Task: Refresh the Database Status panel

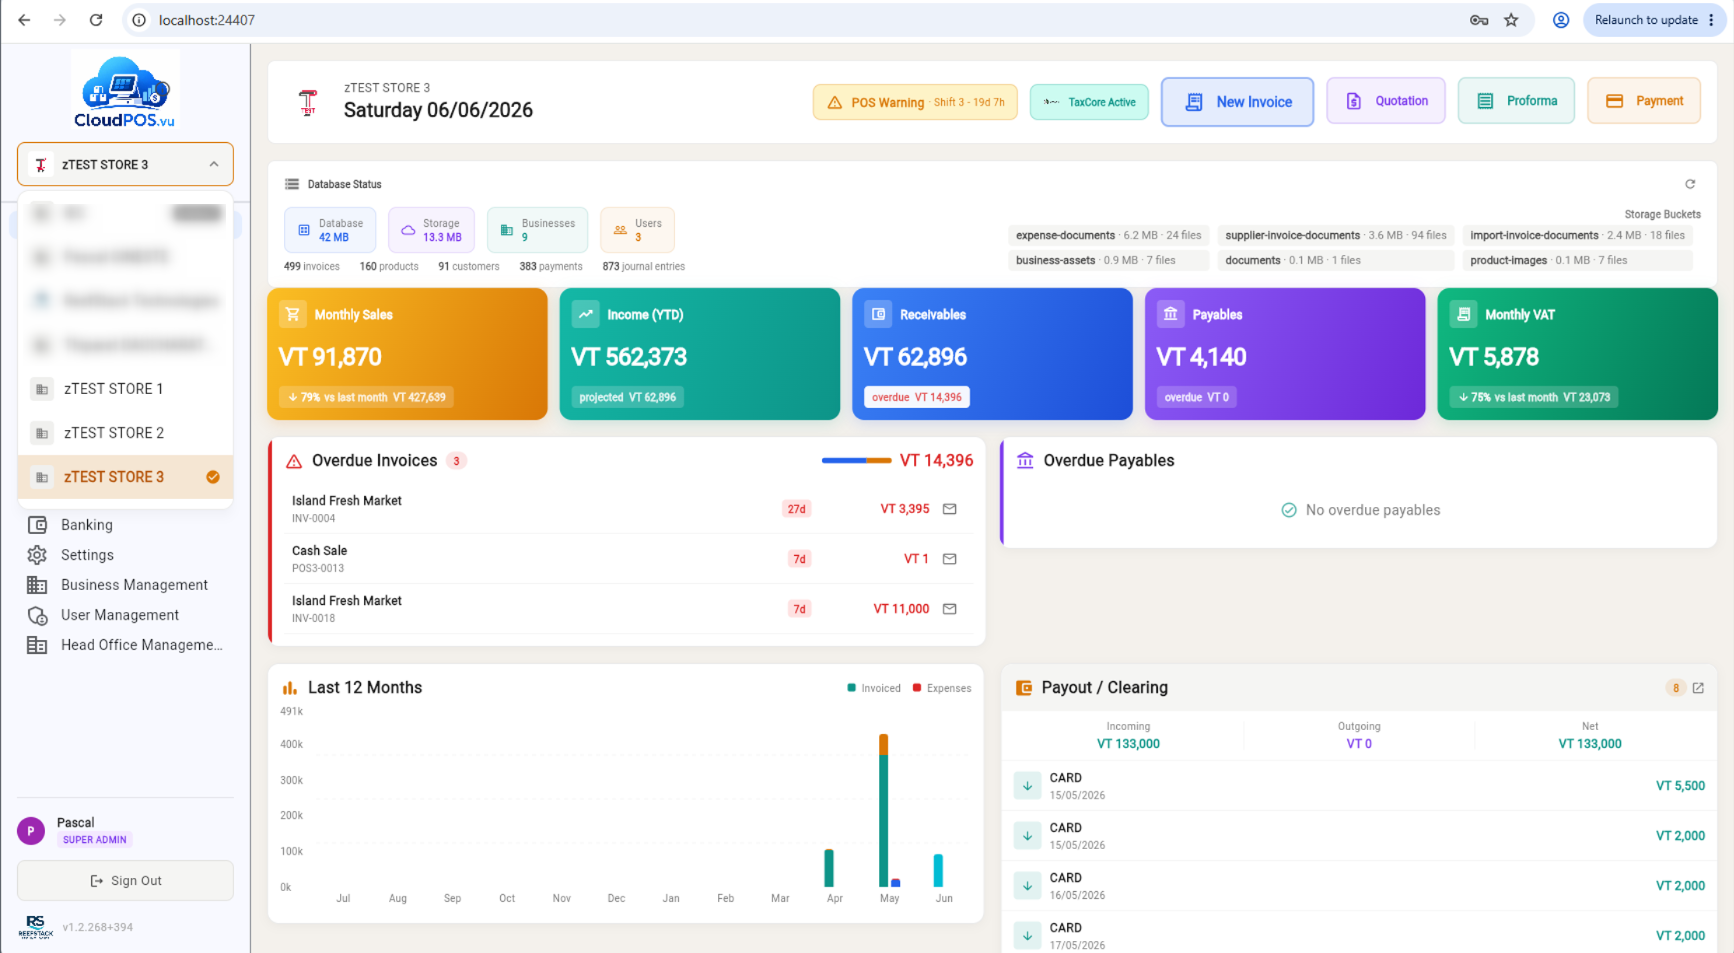Action: 1690,184
